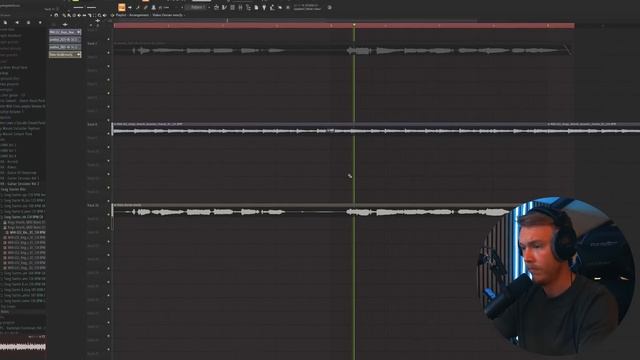Screen dimensions: 640x360
Task: Select the first item in the picker panel
Action: pos(65,32)
